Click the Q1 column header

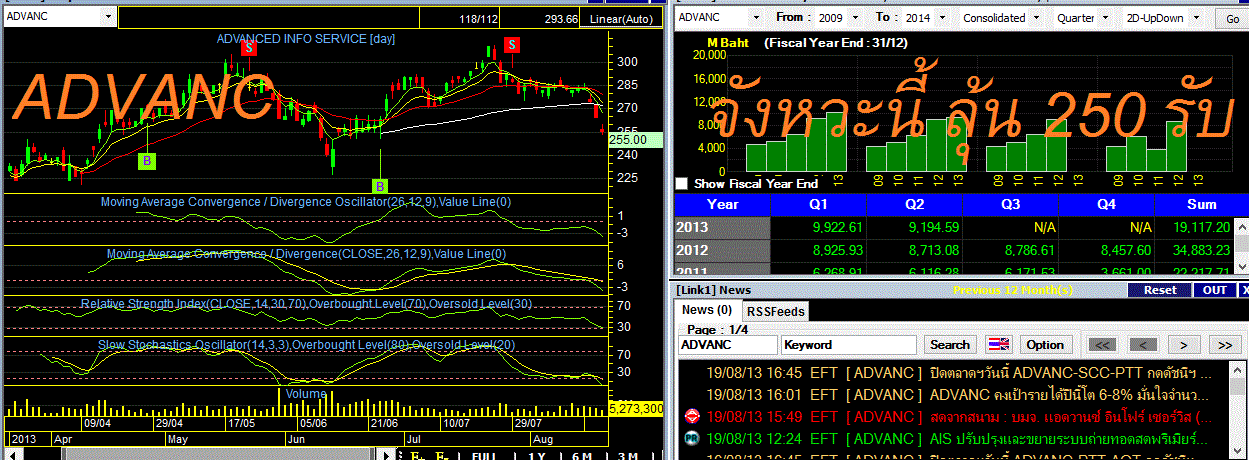tap(818, 204)
